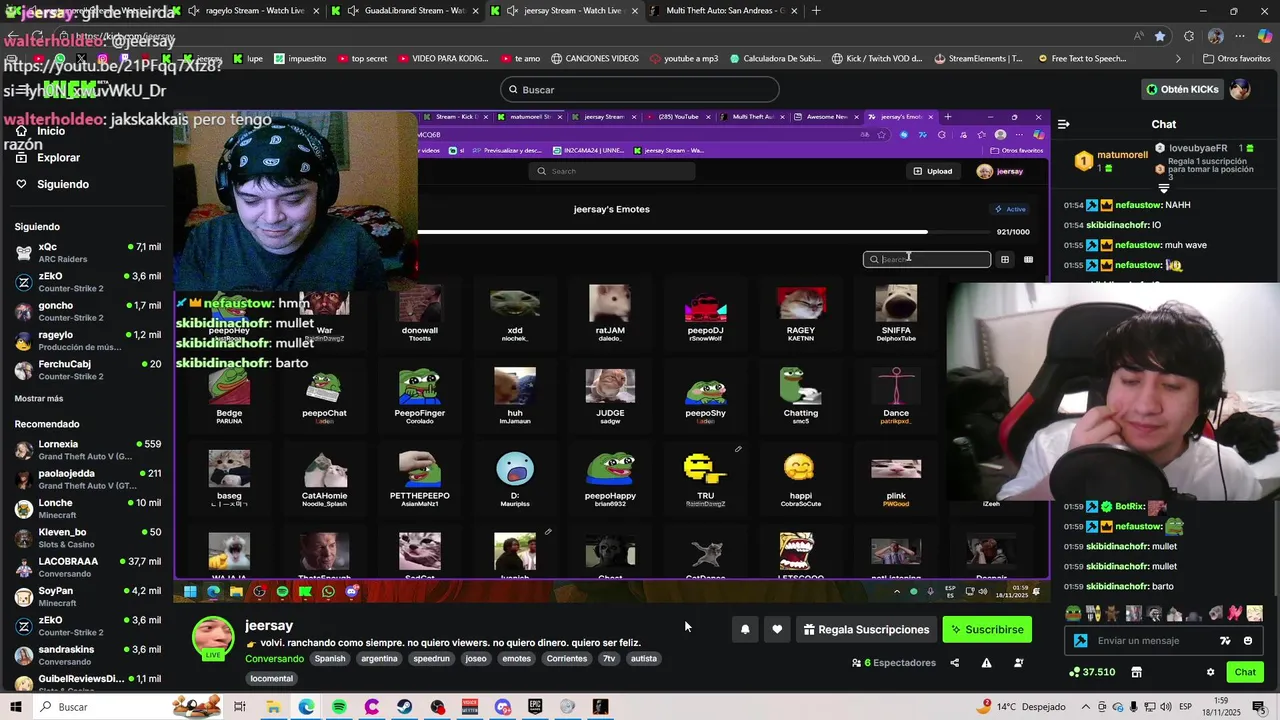This screenshot has width=1280, height=720.
Task: Click Regala Suscripciones button
Action: coord(867,629)
